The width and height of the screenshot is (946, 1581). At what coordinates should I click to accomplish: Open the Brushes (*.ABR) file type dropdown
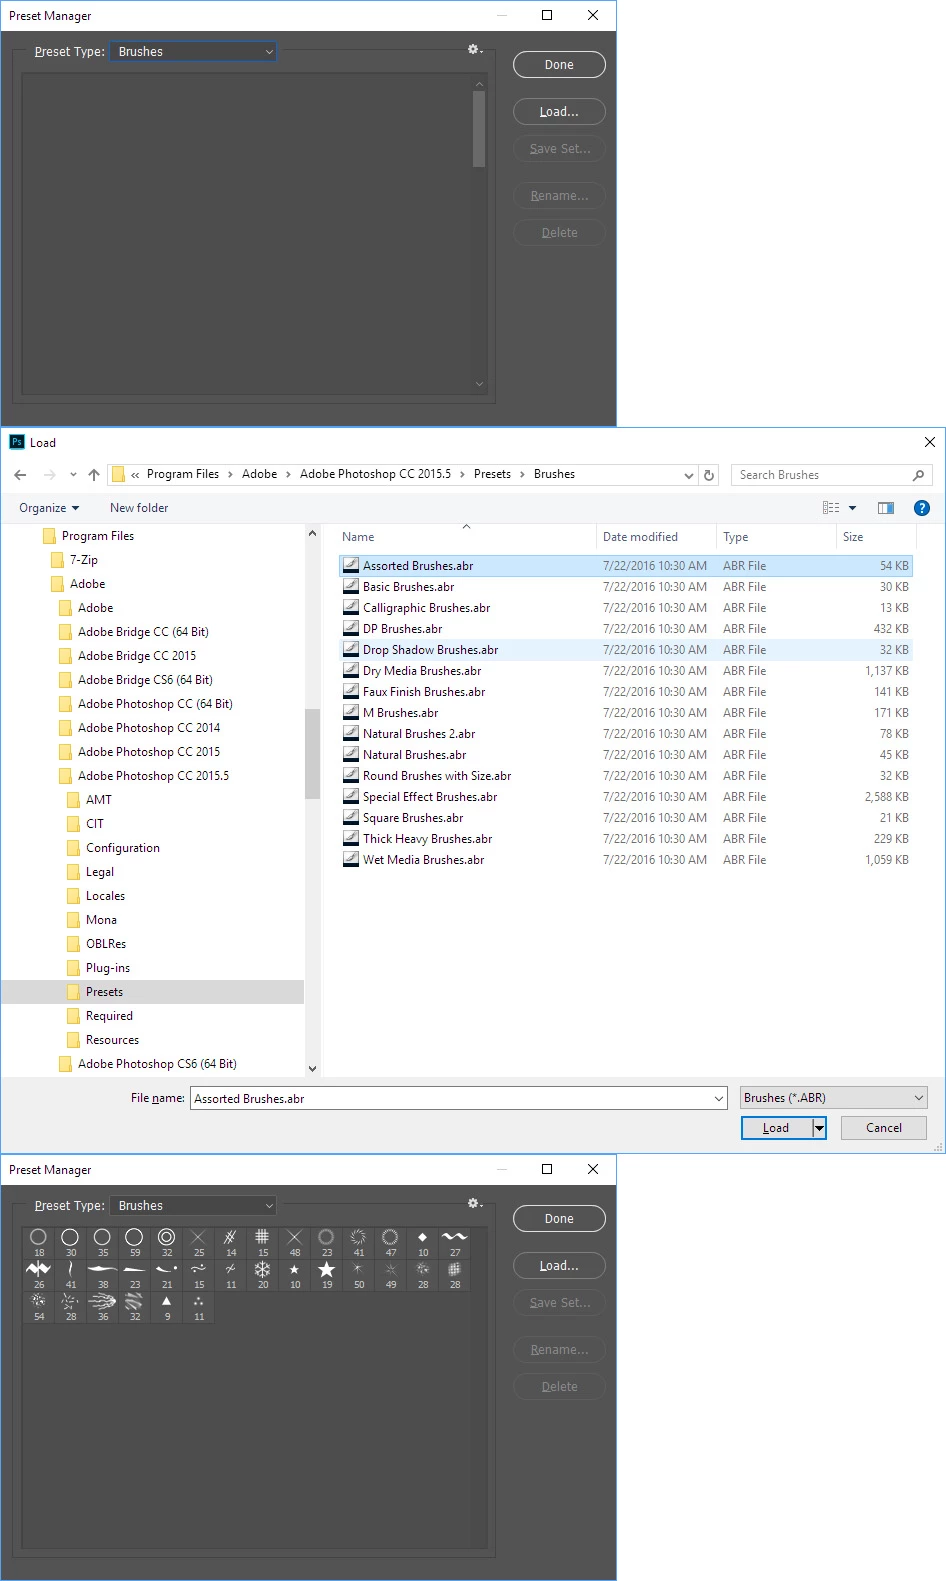coord(834,1098)
